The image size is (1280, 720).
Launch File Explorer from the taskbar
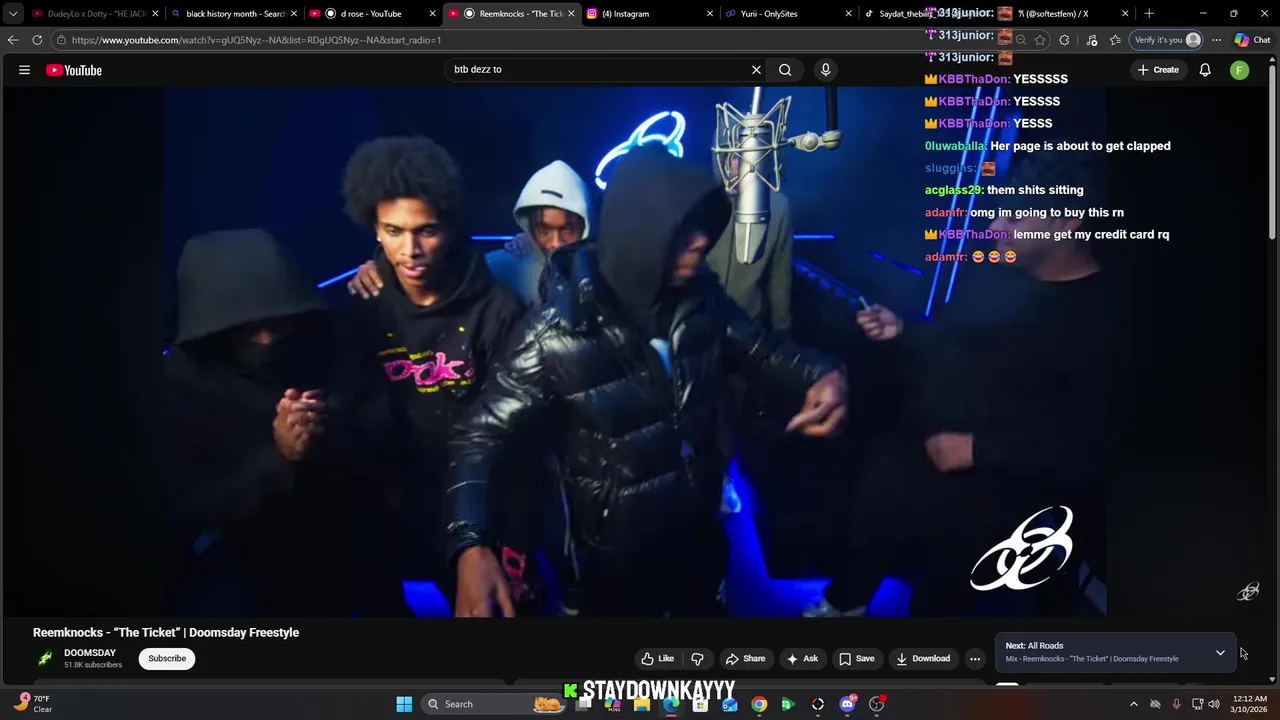(x=642, y=704)
